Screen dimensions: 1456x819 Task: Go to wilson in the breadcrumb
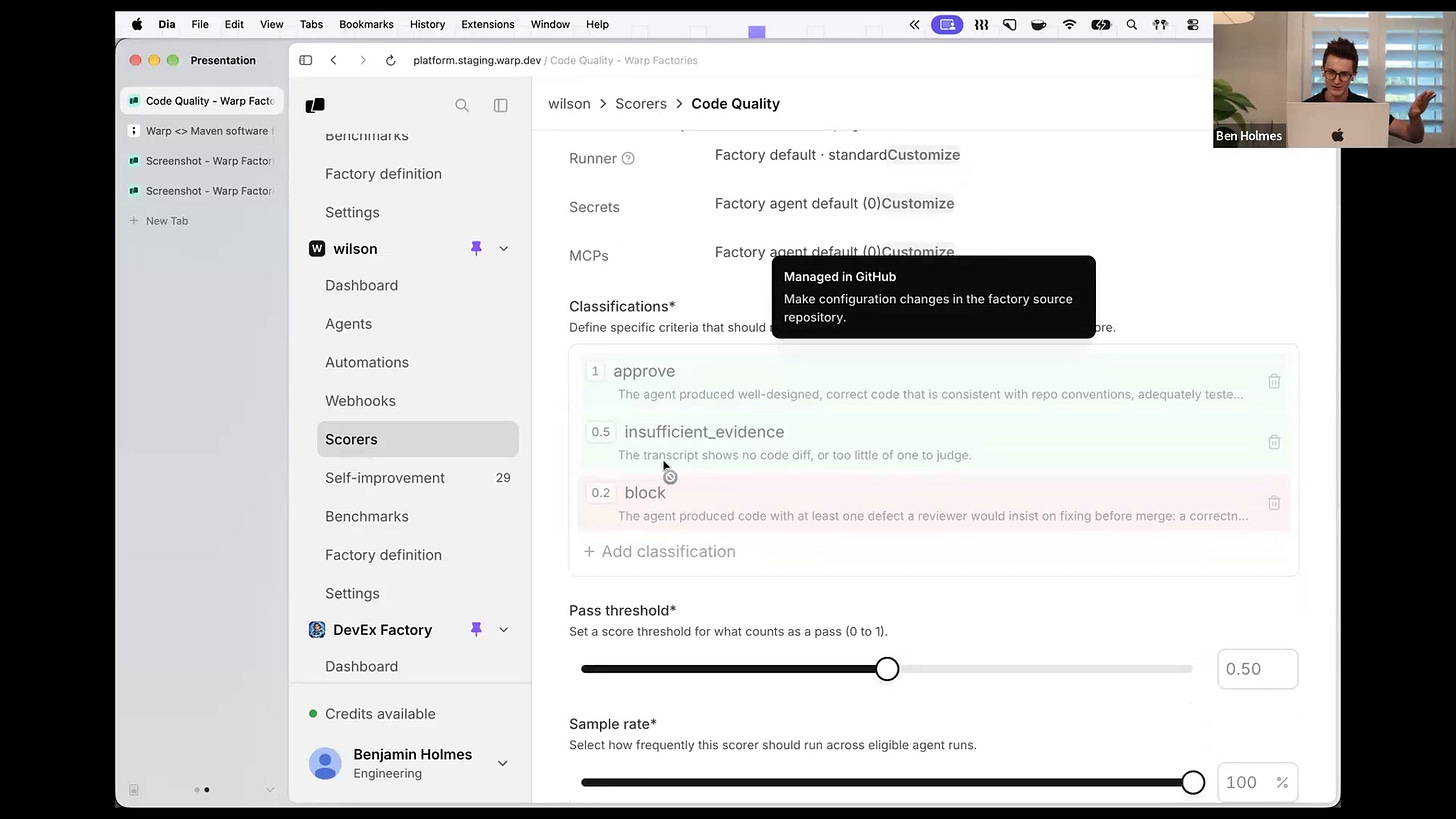click(x=569, y=104)
